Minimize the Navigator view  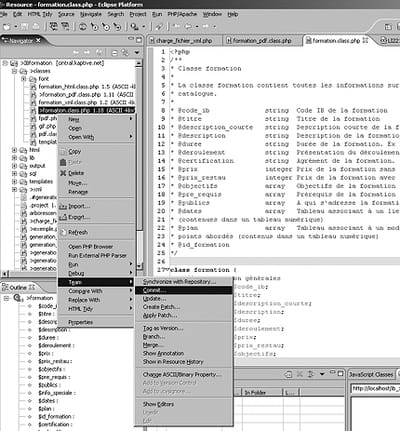131,39
